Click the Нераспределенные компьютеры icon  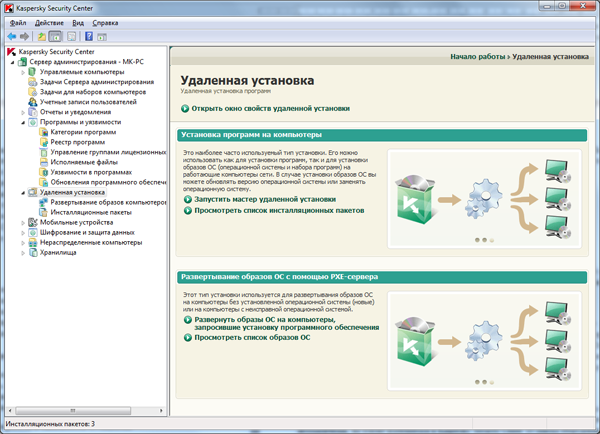[33, 243]
